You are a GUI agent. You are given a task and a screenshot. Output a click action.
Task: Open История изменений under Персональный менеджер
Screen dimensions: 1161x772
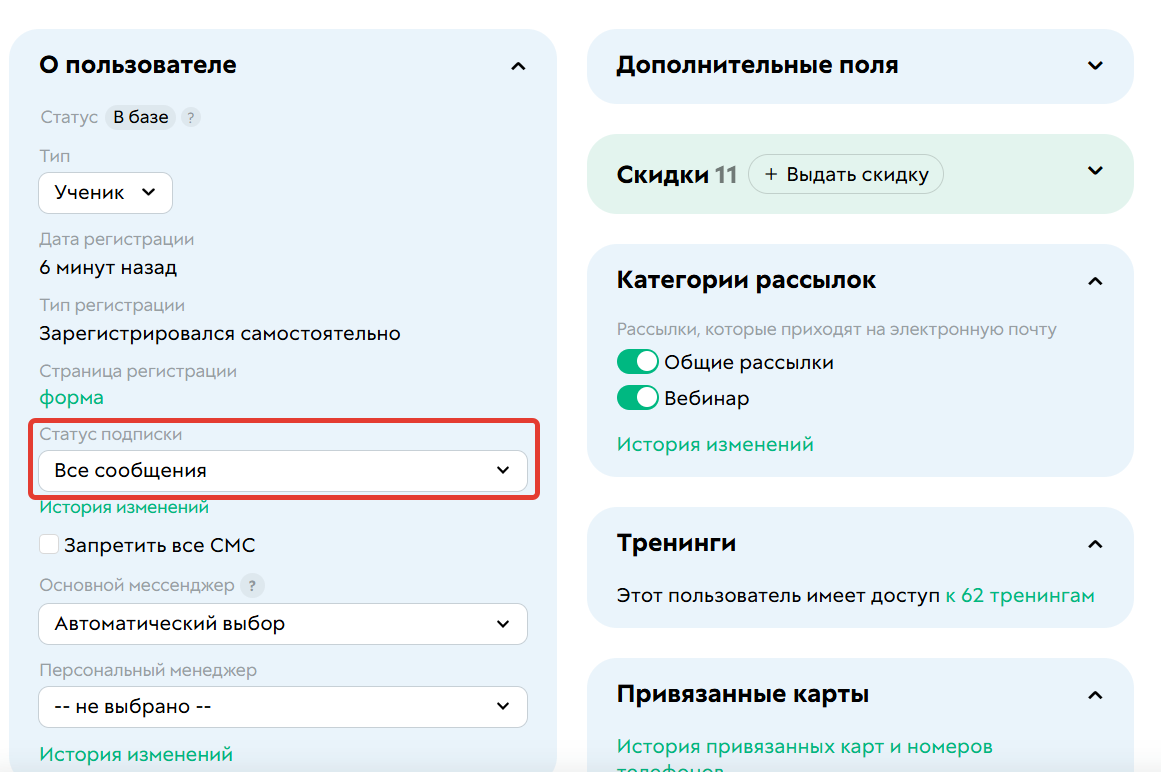(x=135, y=754)
